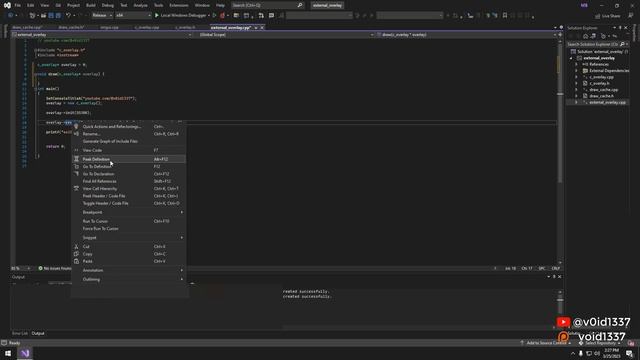Click Visual Studio taskbar icon
The height and width of the screenshot is (360, 640).
coord(25,353)
